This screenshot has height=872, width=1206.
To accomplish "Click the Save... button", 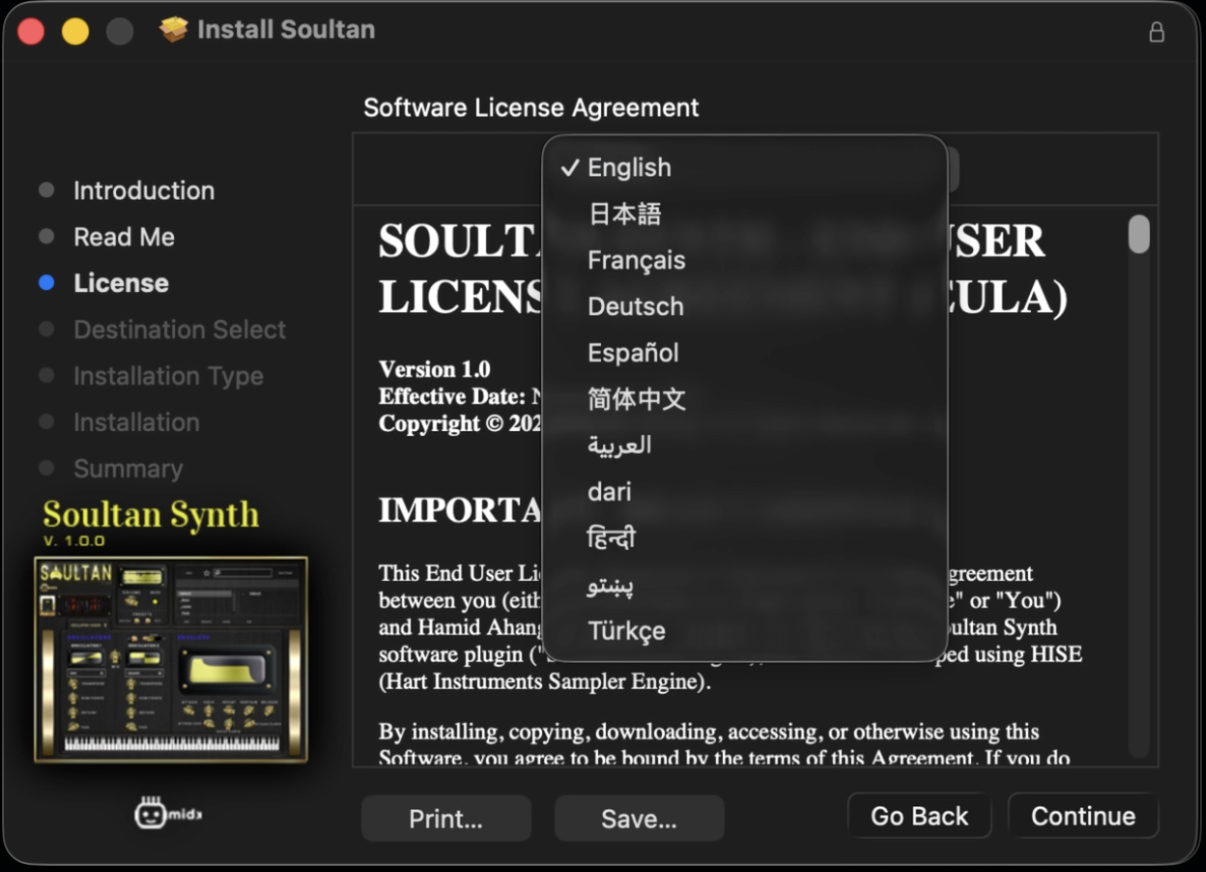I will click(639, 818).
